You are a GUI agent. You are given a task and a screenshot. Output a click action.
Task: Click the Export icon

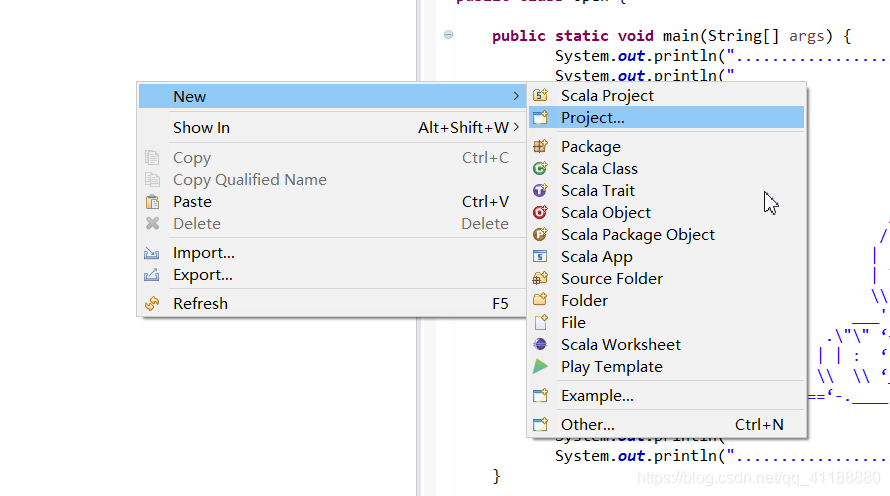pyautogui.click(x=152, y=275)
